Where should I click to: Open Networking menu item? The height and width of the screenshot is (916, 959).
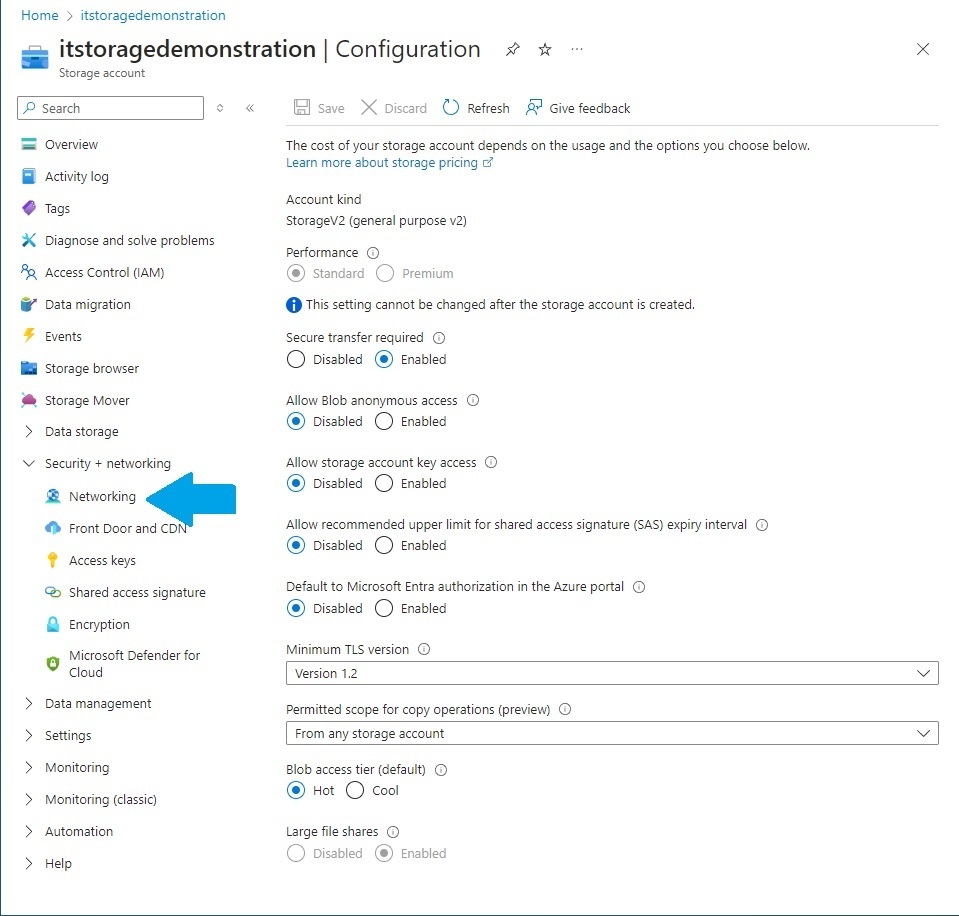(x=102, y=496)
